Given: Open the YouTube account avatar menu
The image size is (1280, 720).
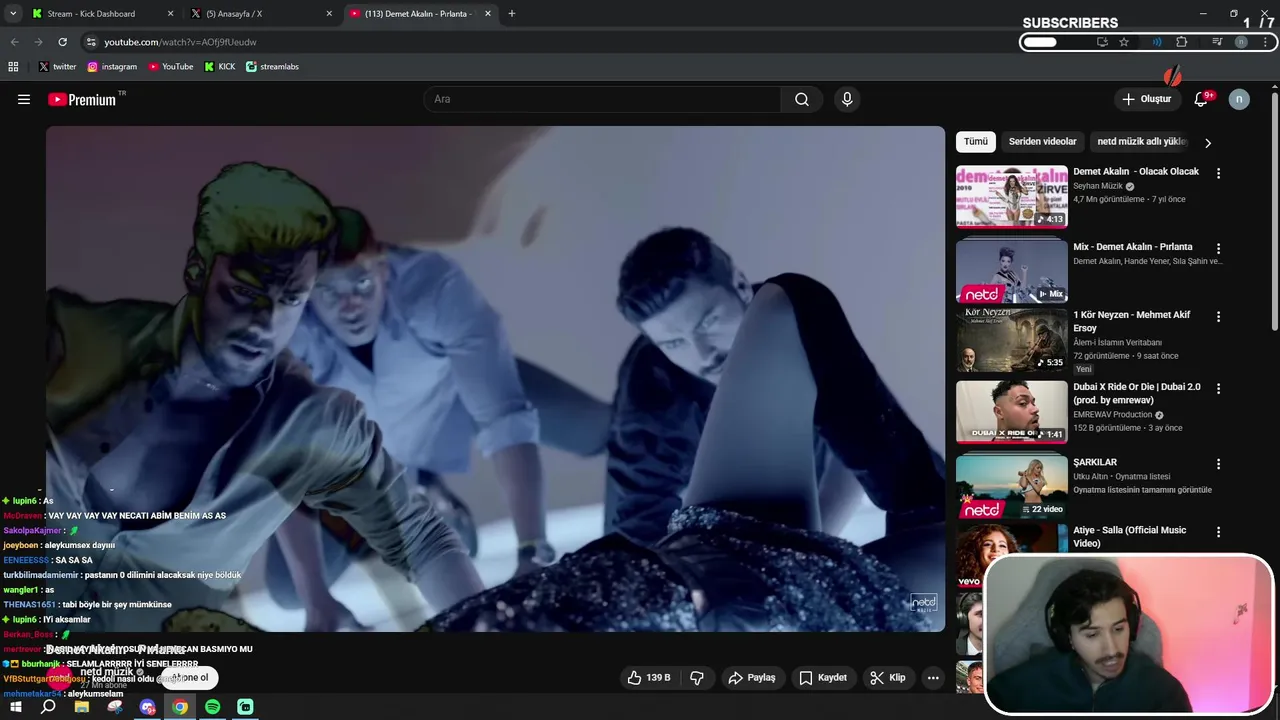Looking at the screenshot, I should coord(1239,99).
